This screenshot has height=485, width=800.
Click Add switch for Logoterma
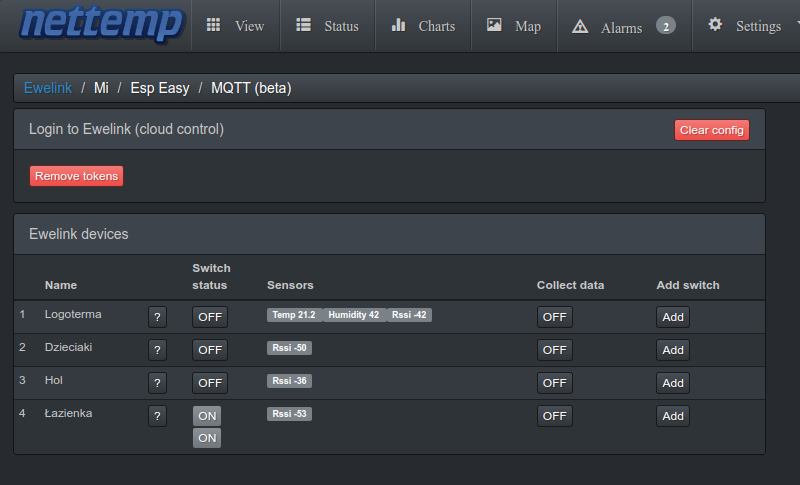(x=673, y=317)
